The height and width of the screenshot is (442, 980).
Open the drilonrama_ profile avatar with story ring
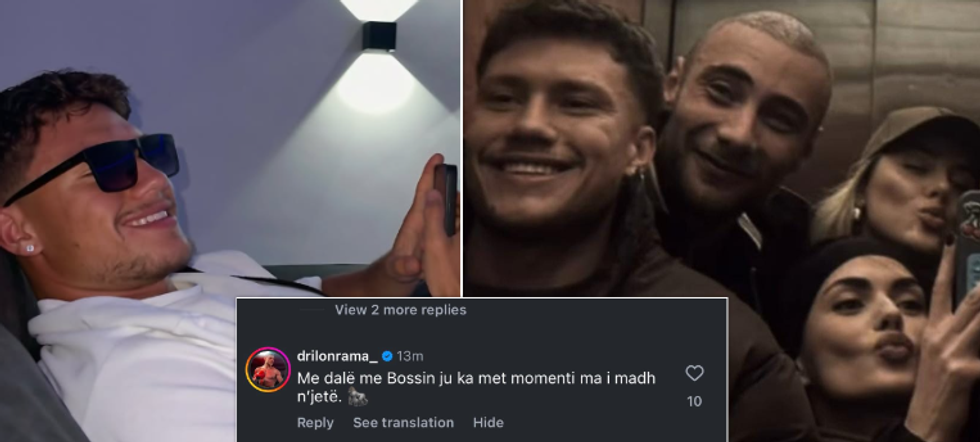(x=268, y=369)
